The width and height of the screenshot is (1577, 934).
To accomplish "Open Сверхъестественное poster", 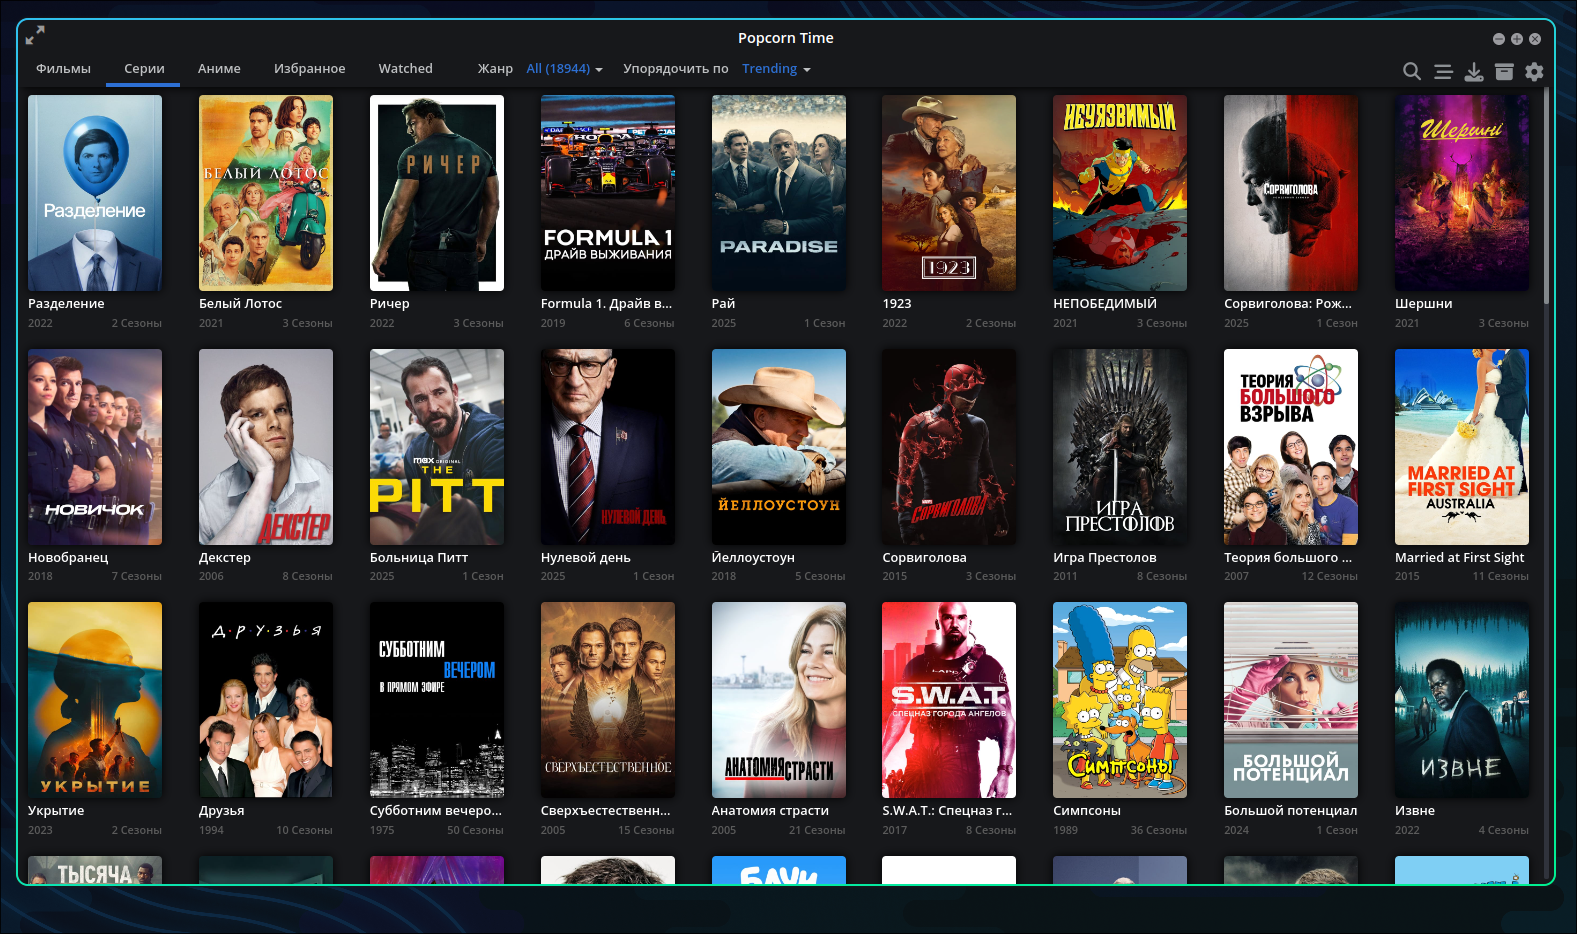I will pos(608,700).
